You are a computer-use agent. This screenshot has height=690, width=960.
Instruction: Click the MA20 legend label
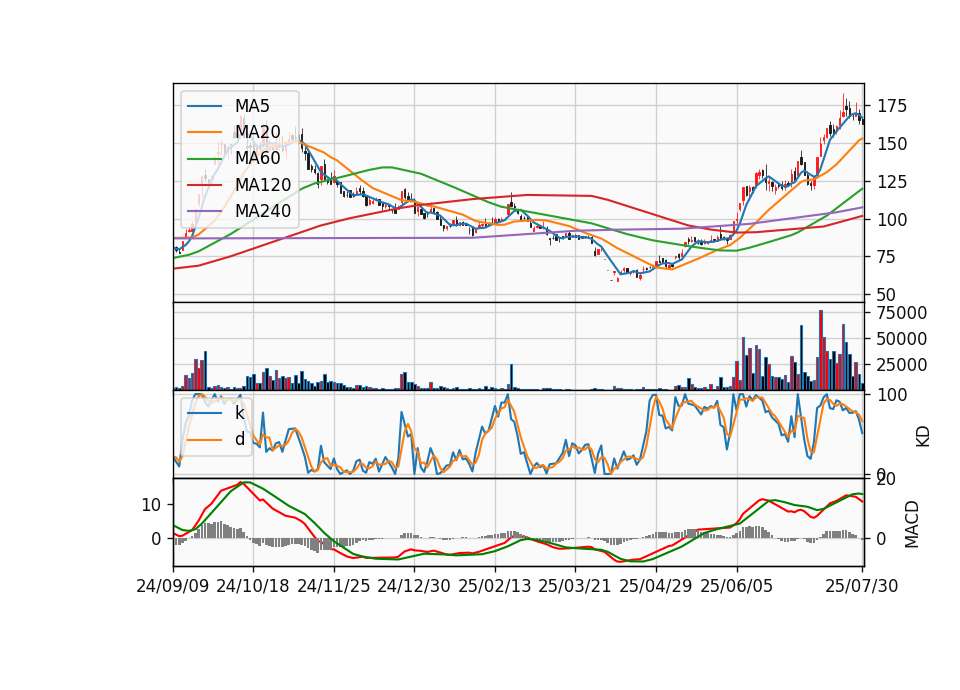pyautogui.click(x=257, y=132)
